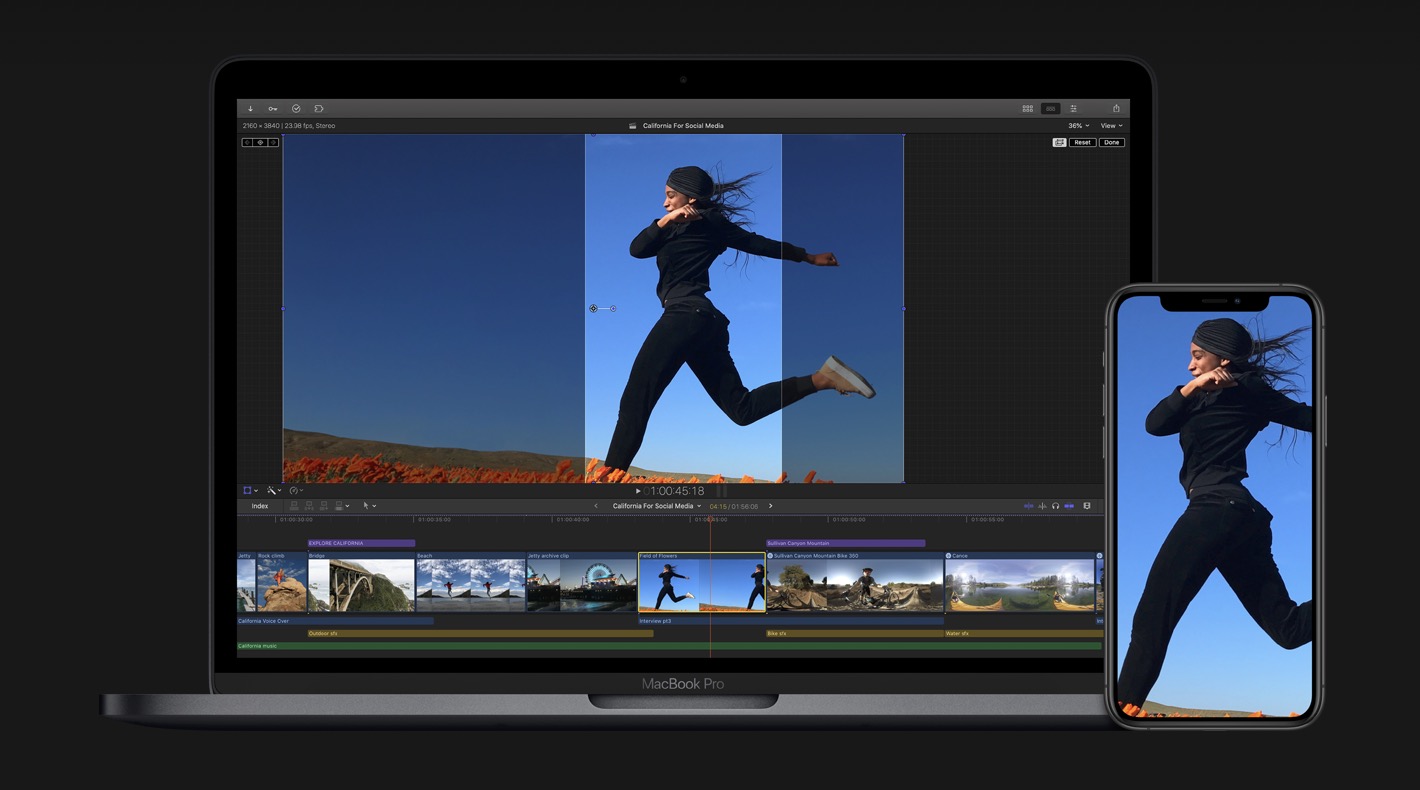Toggle solo headphones button

pyautogui.click(x=1055, y=506)
